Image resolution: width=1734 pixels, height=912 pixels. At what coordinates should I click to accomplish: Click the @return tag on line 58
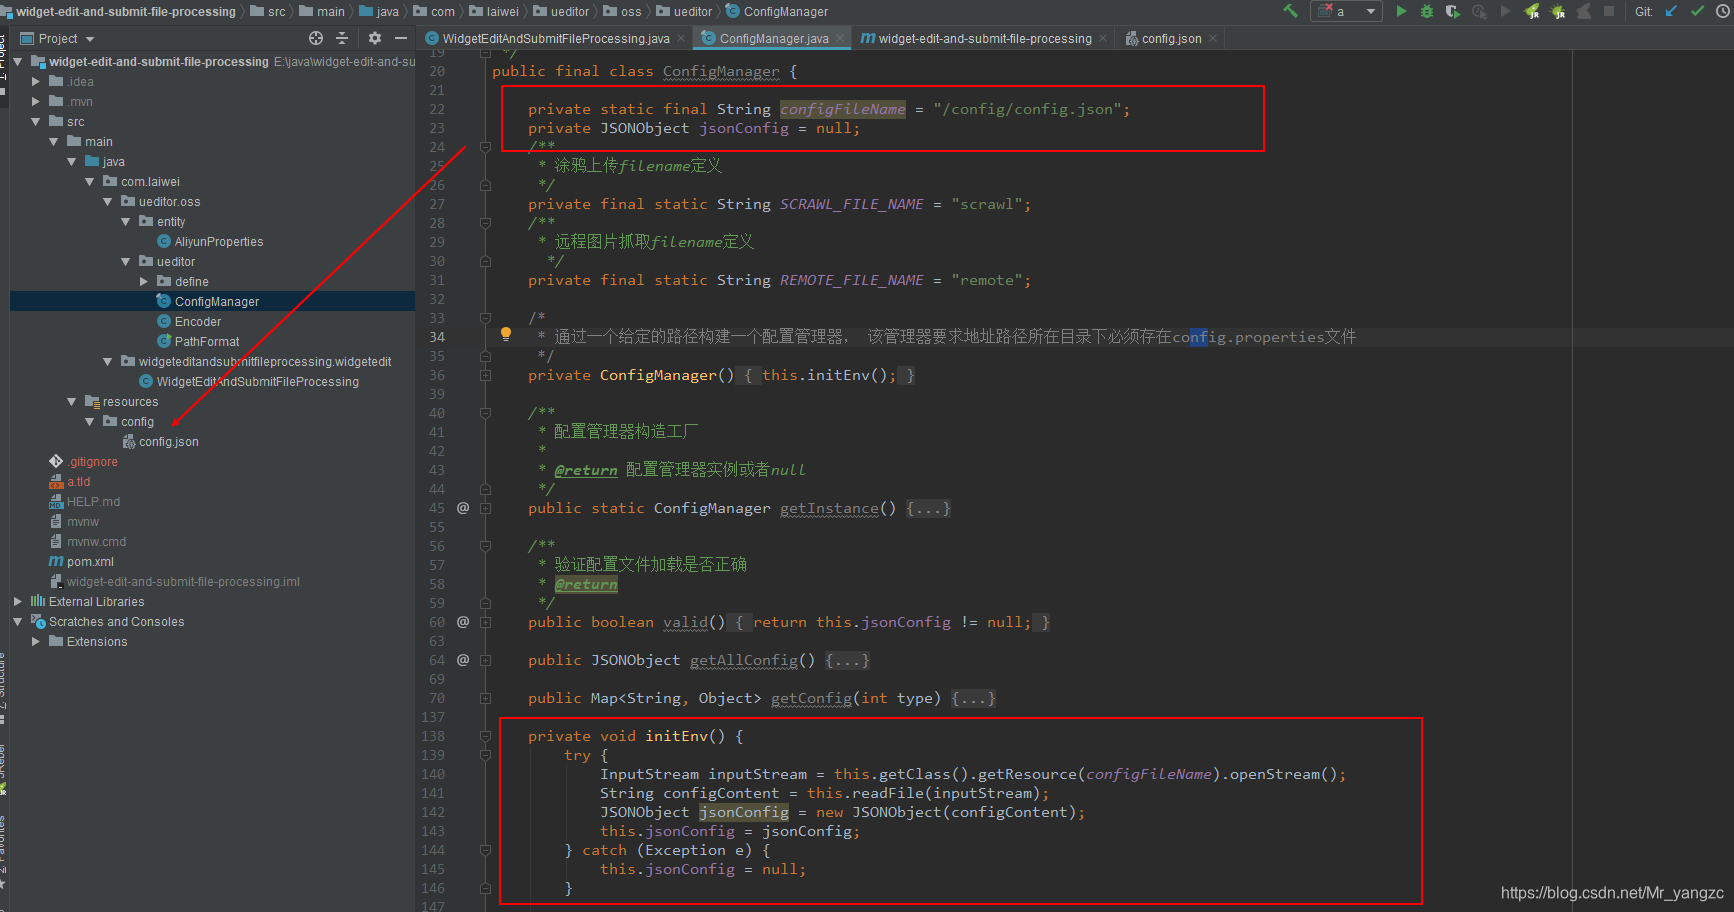586,584
